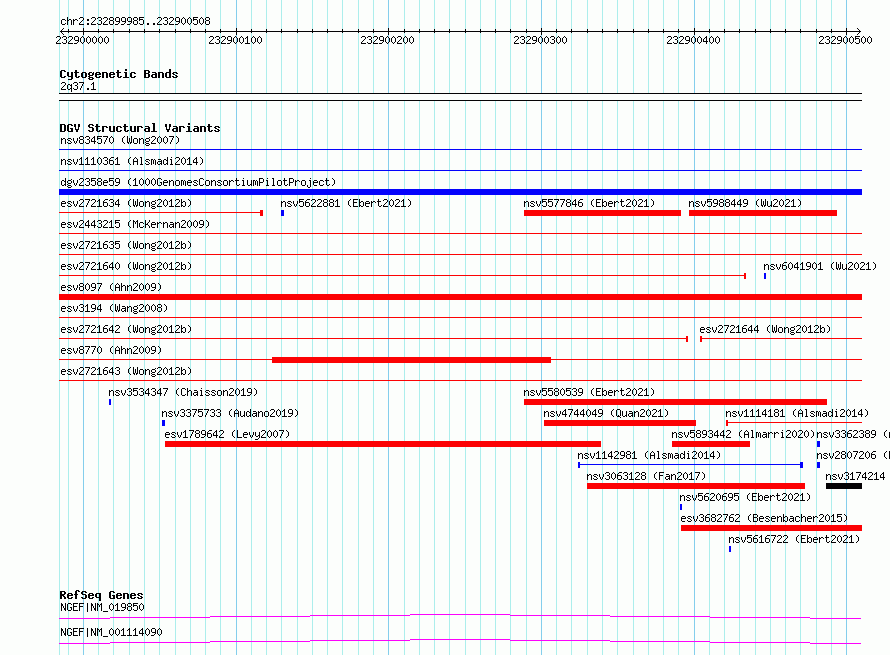The width and height of the screenshot is (890, 655).
Task: Select the nsv3534347 blue marker
Action: pos(110,402)
